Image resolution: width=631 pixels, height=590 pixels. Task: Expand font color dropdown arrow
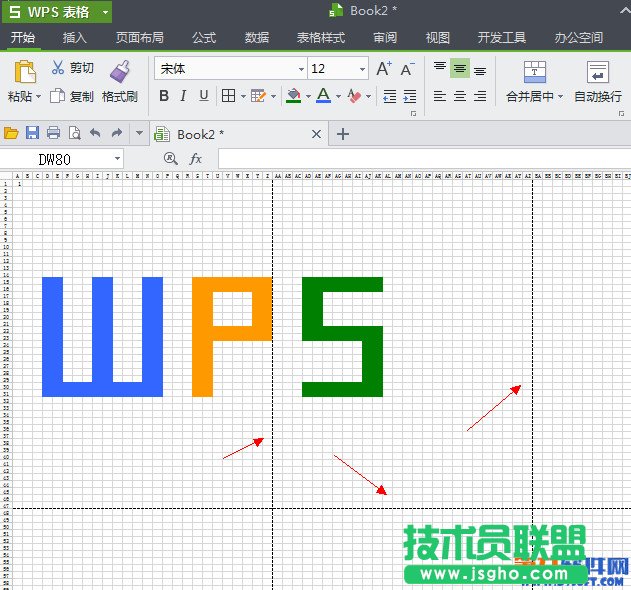click(338, 97)
